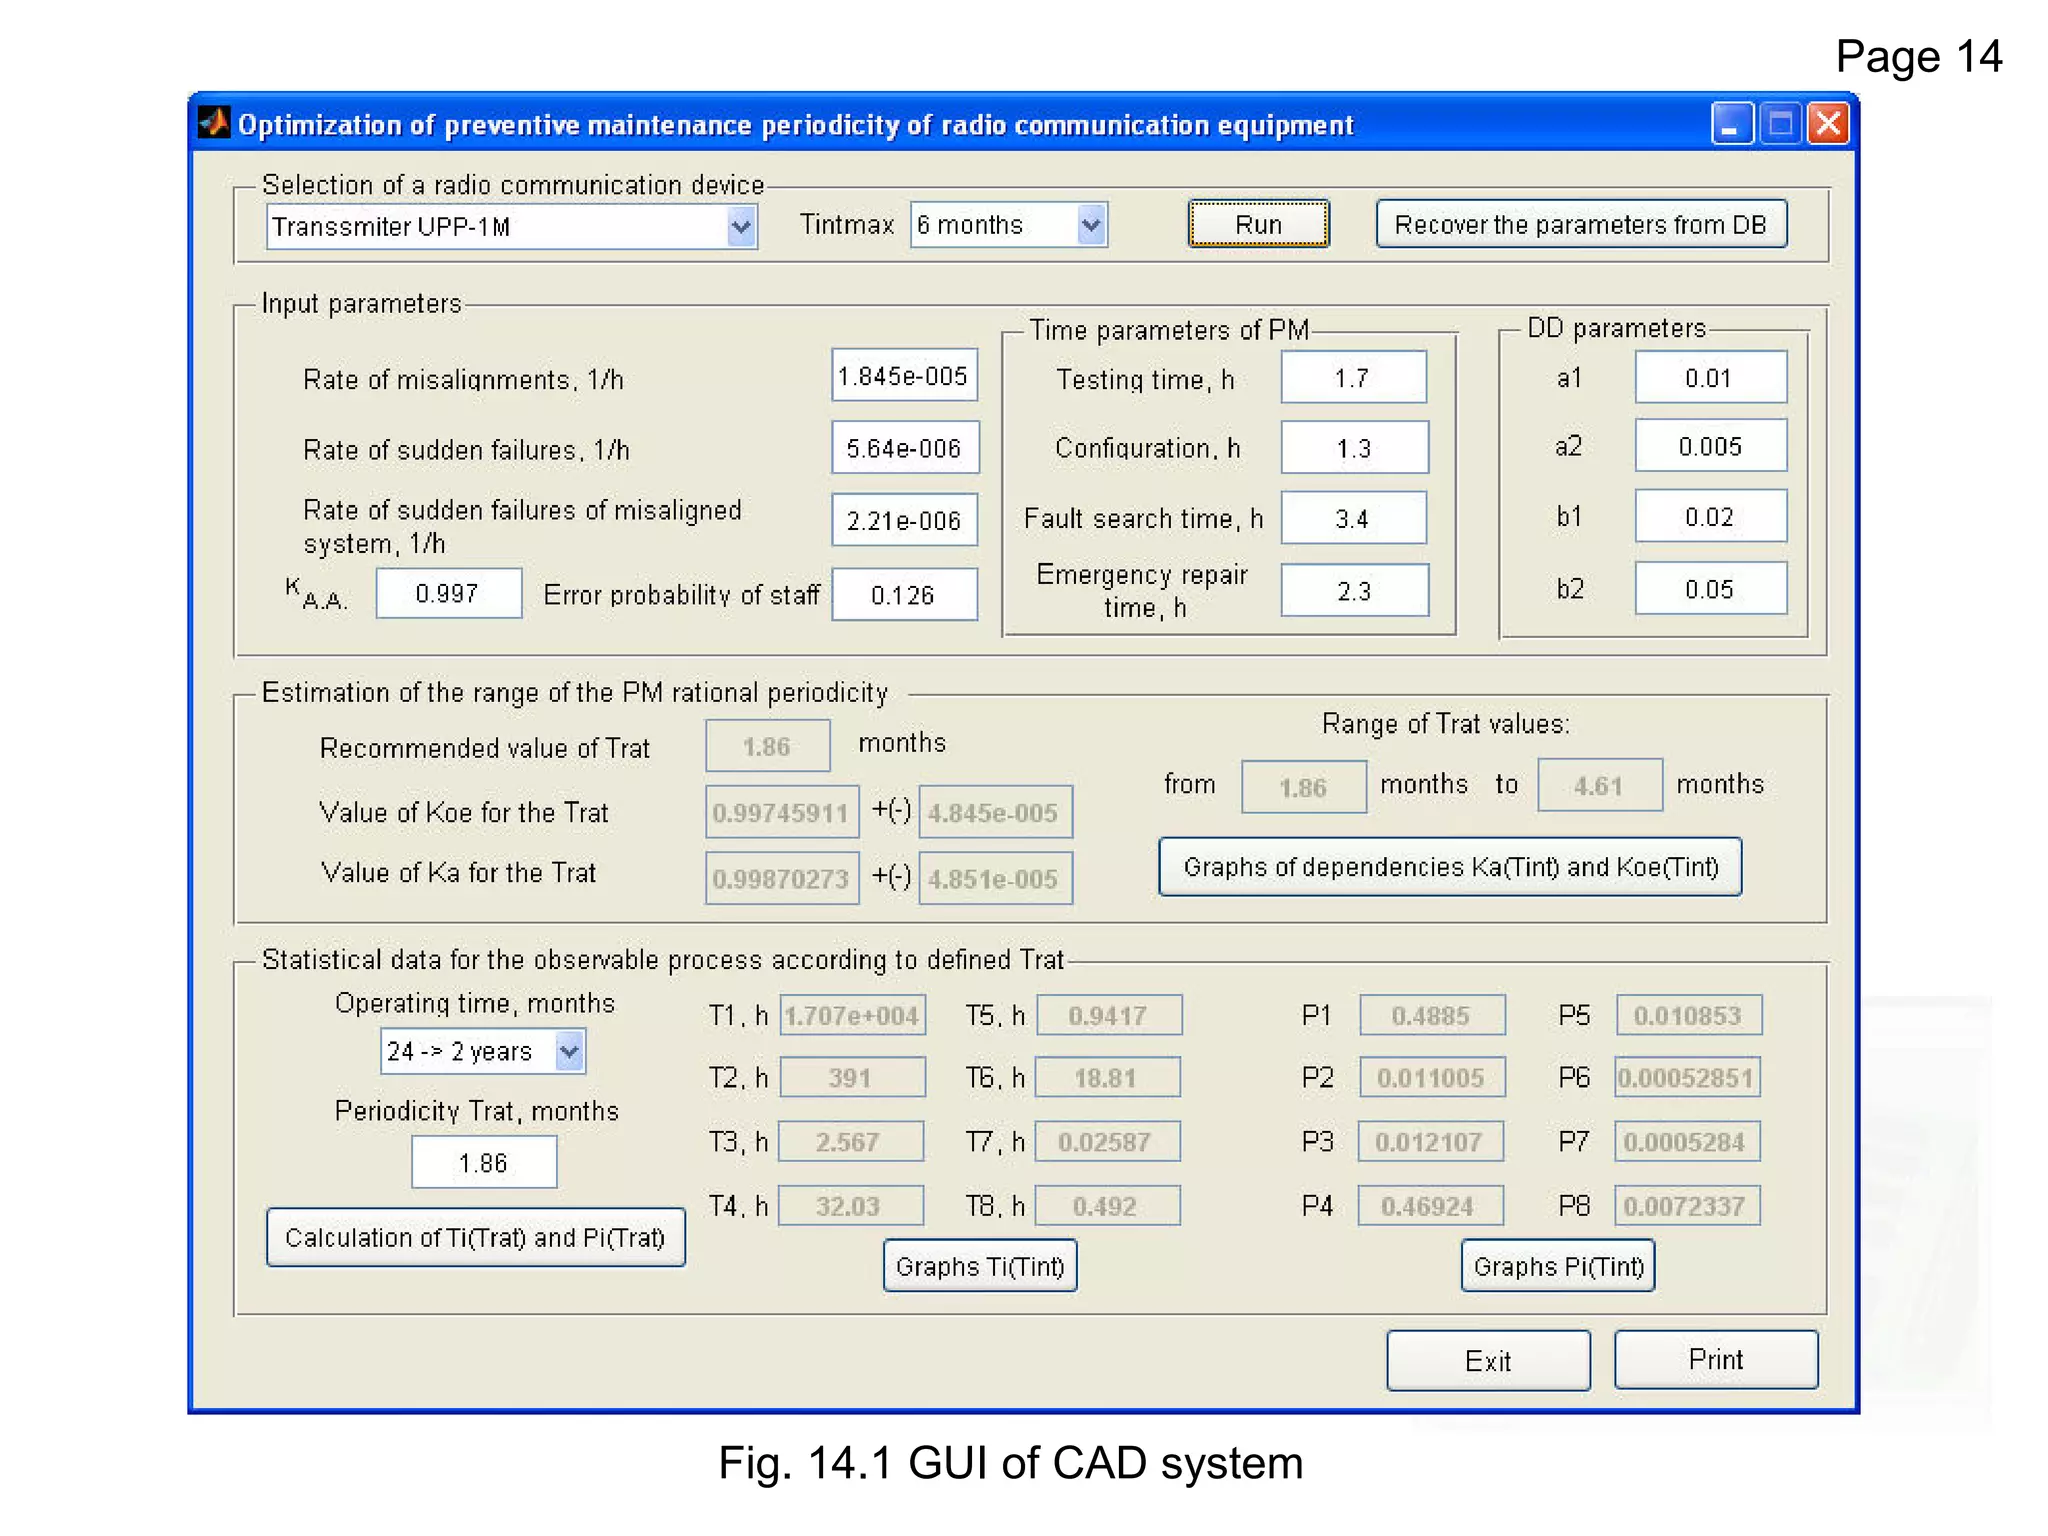
Task: Click the T1 value 1.707e+004
Action: [x=853, y=1015]
